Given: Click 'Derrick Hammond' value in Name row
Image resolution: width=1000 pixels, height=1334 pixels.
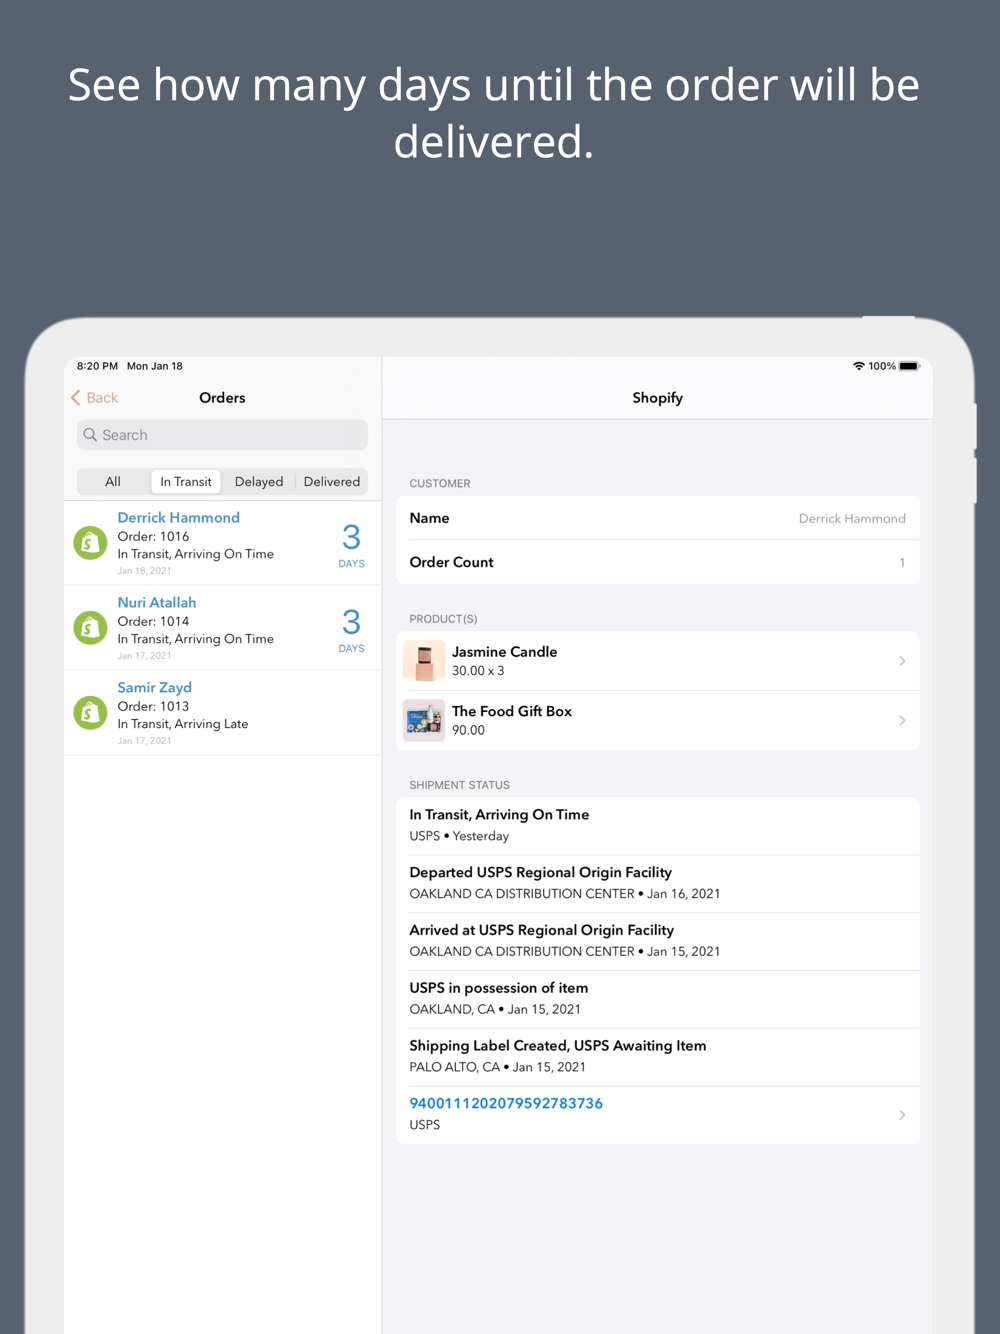Looking at the screenshot, I should 852,518.
